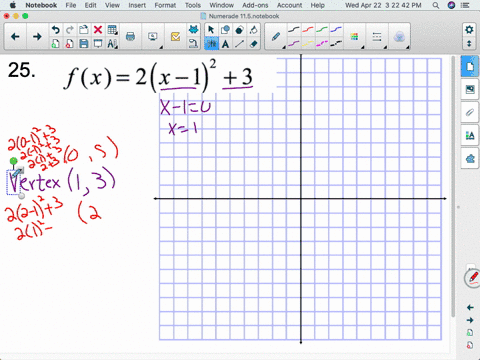This screenshot has width=480, height=360.
Task: Open the Edit menu
Action: pyautogui.click(x=90, y=5)
